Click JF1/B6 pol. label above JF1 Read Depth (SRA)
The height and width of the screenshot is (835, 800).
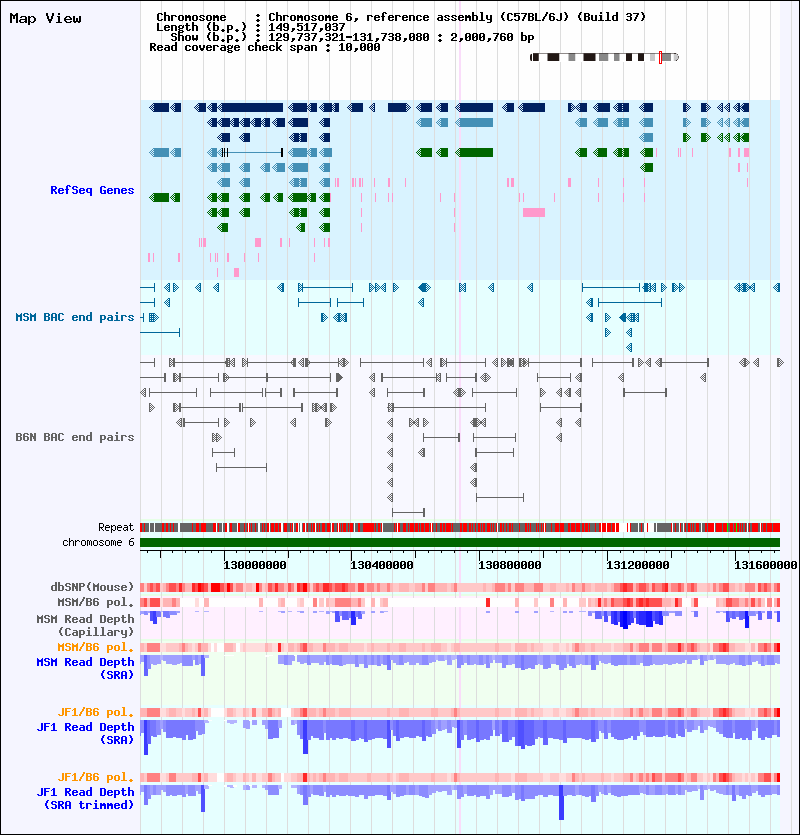[96, 712]
